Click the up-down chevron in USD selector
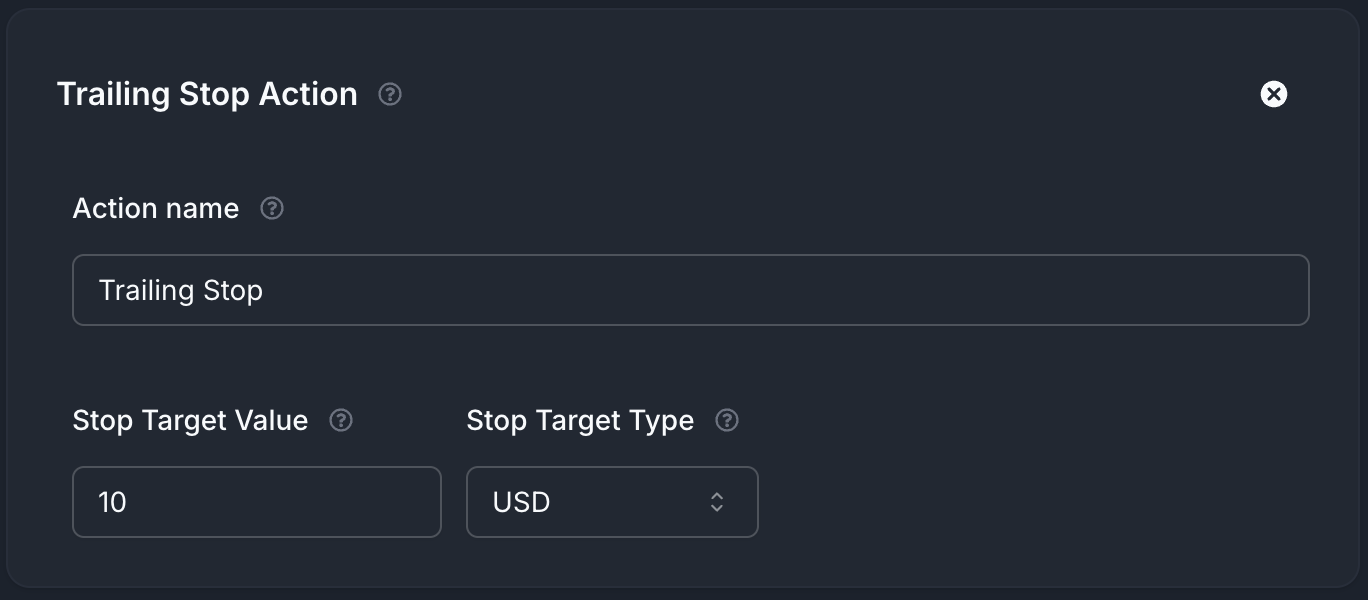 (716, 502)
